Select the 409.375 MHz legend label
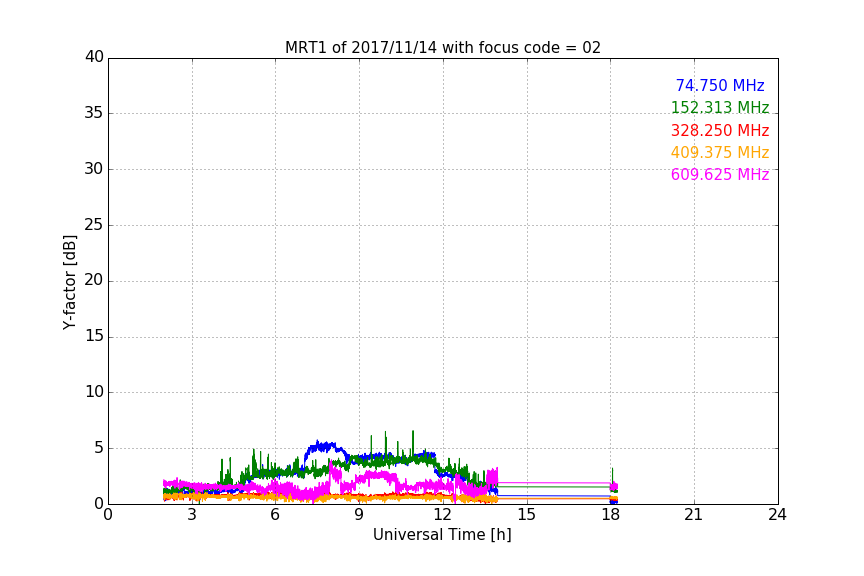The image size is (864, 576). [x=720, y=153]
